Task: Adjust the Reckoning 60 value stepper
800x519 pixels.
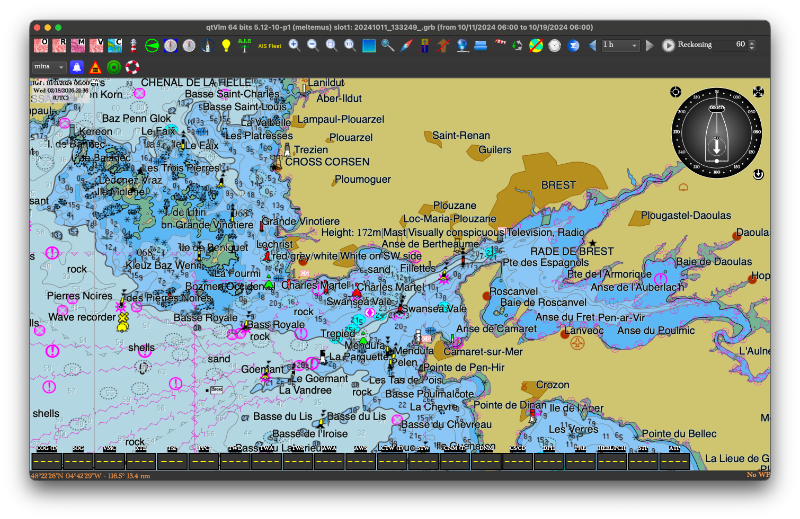Action: click(752, 45)
